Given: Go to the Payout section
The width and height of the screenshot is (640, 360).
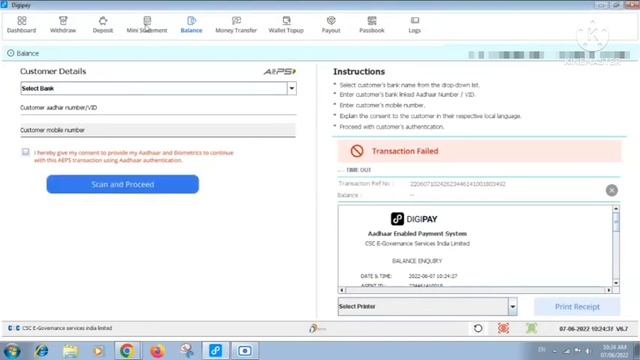Looking at the screenshot, I should pyautogui.click(x=331, y=24).
